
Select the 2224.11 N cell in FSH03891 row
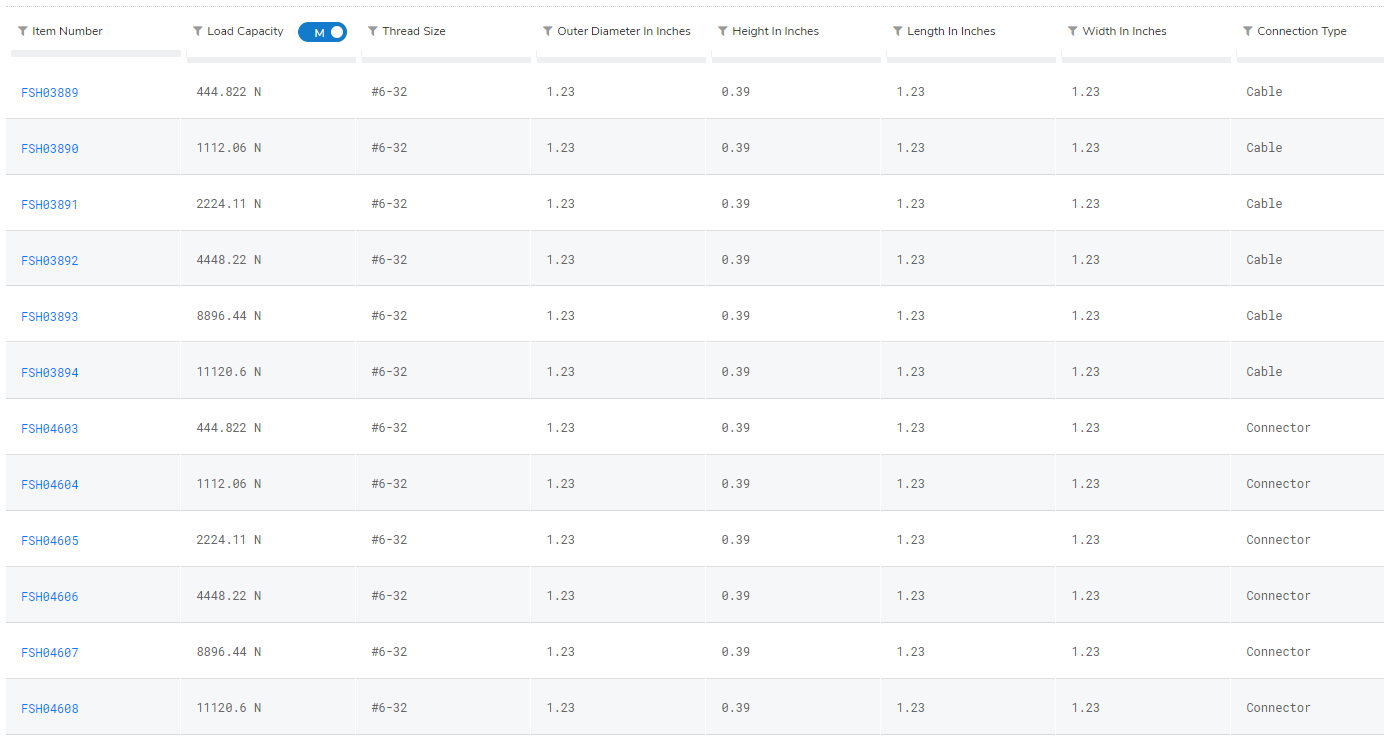pos(229,204)
